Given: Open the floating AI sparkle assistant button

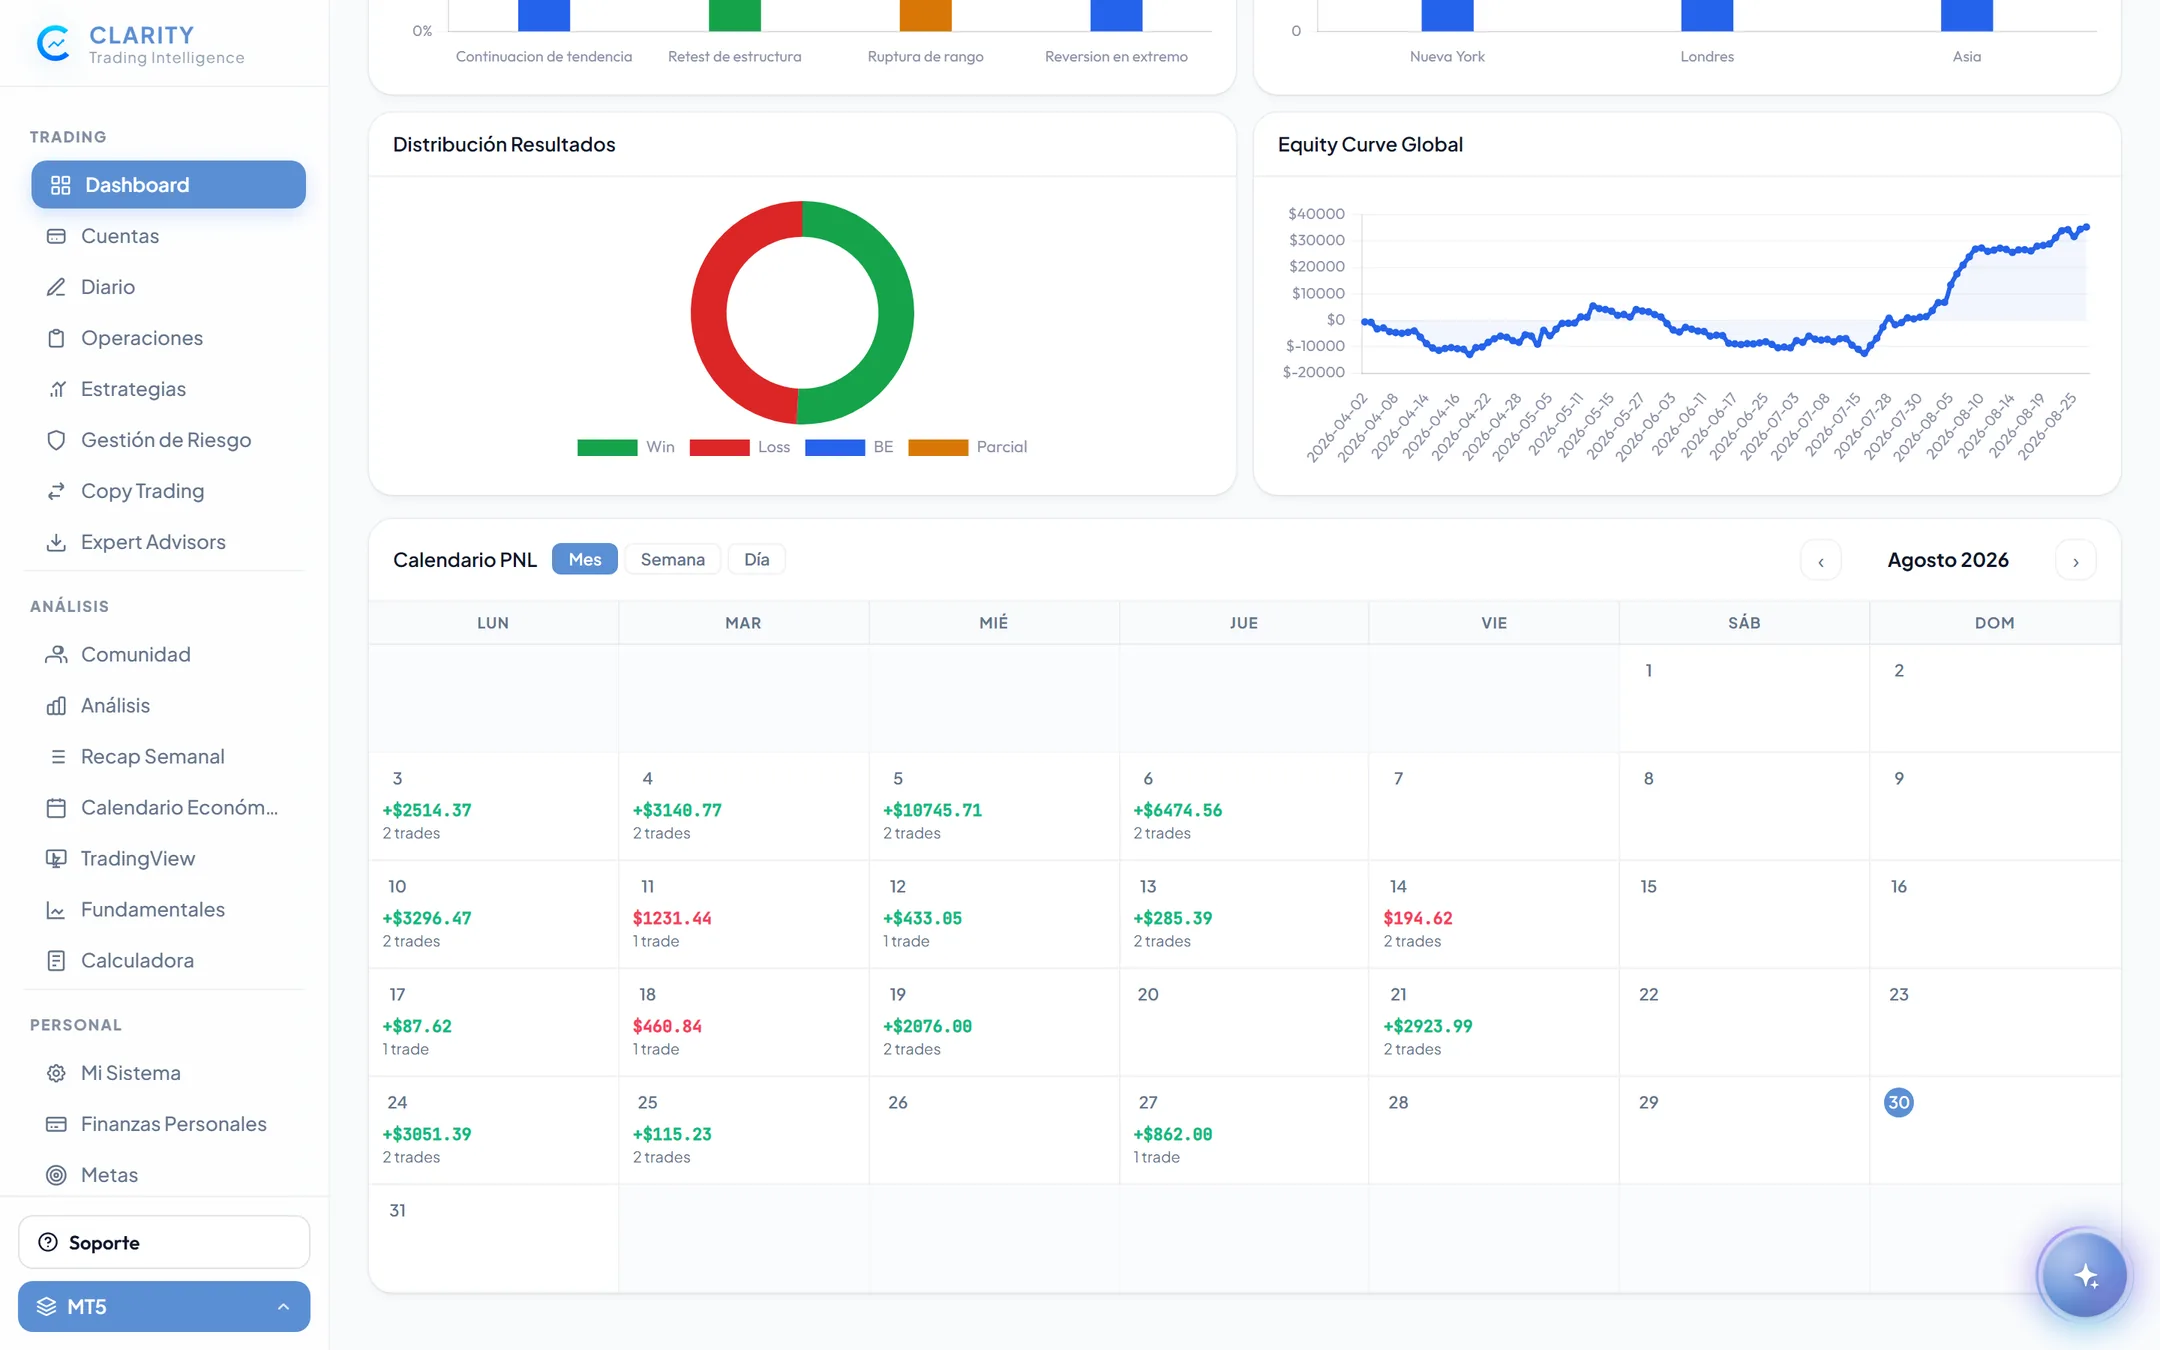Looking at the screenshot, I should pos(2084,1275).
